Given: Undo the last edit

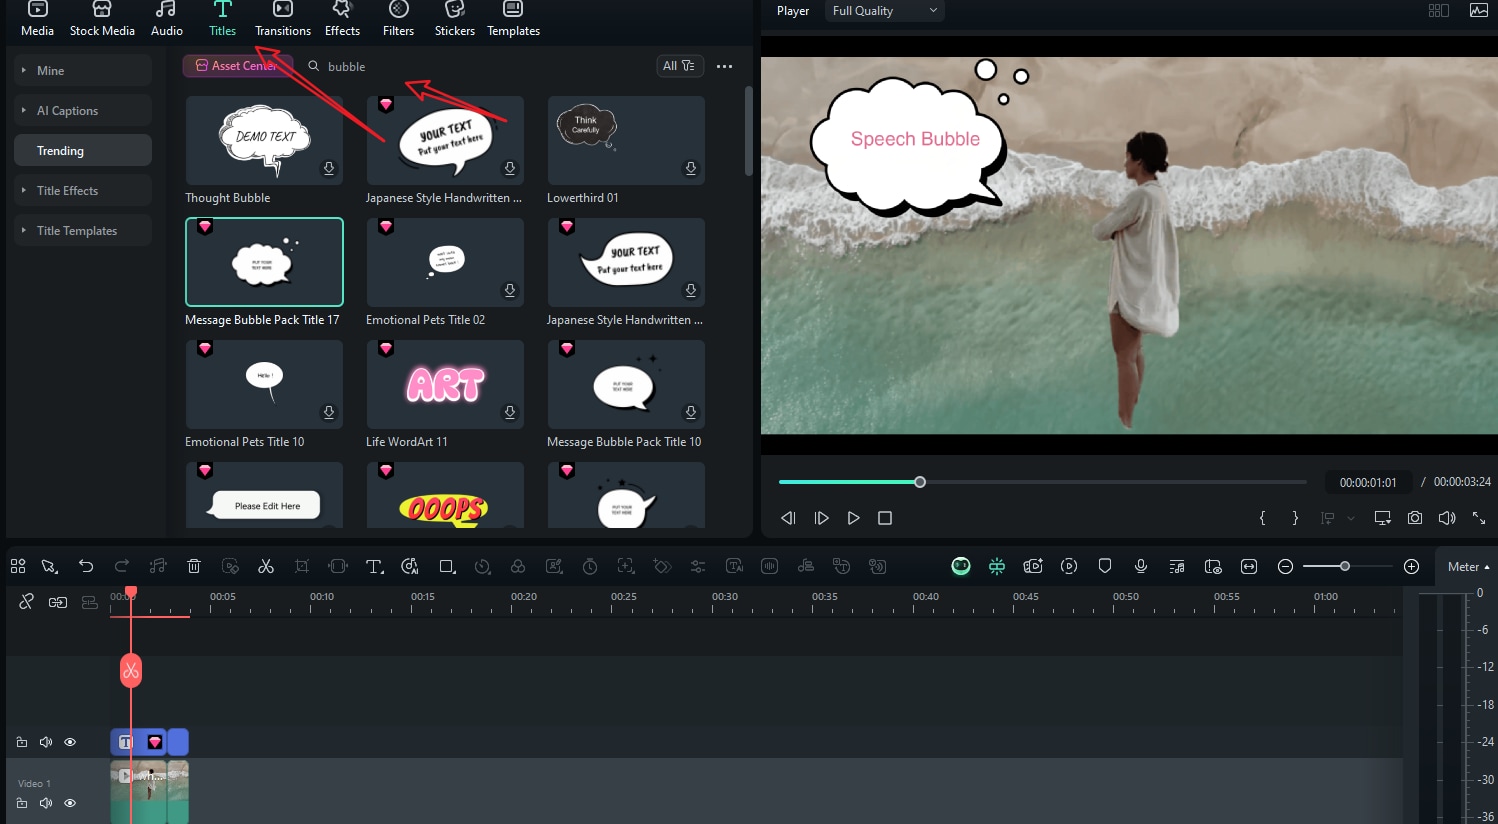Looking at the screenshot, I should click(86, 566).
